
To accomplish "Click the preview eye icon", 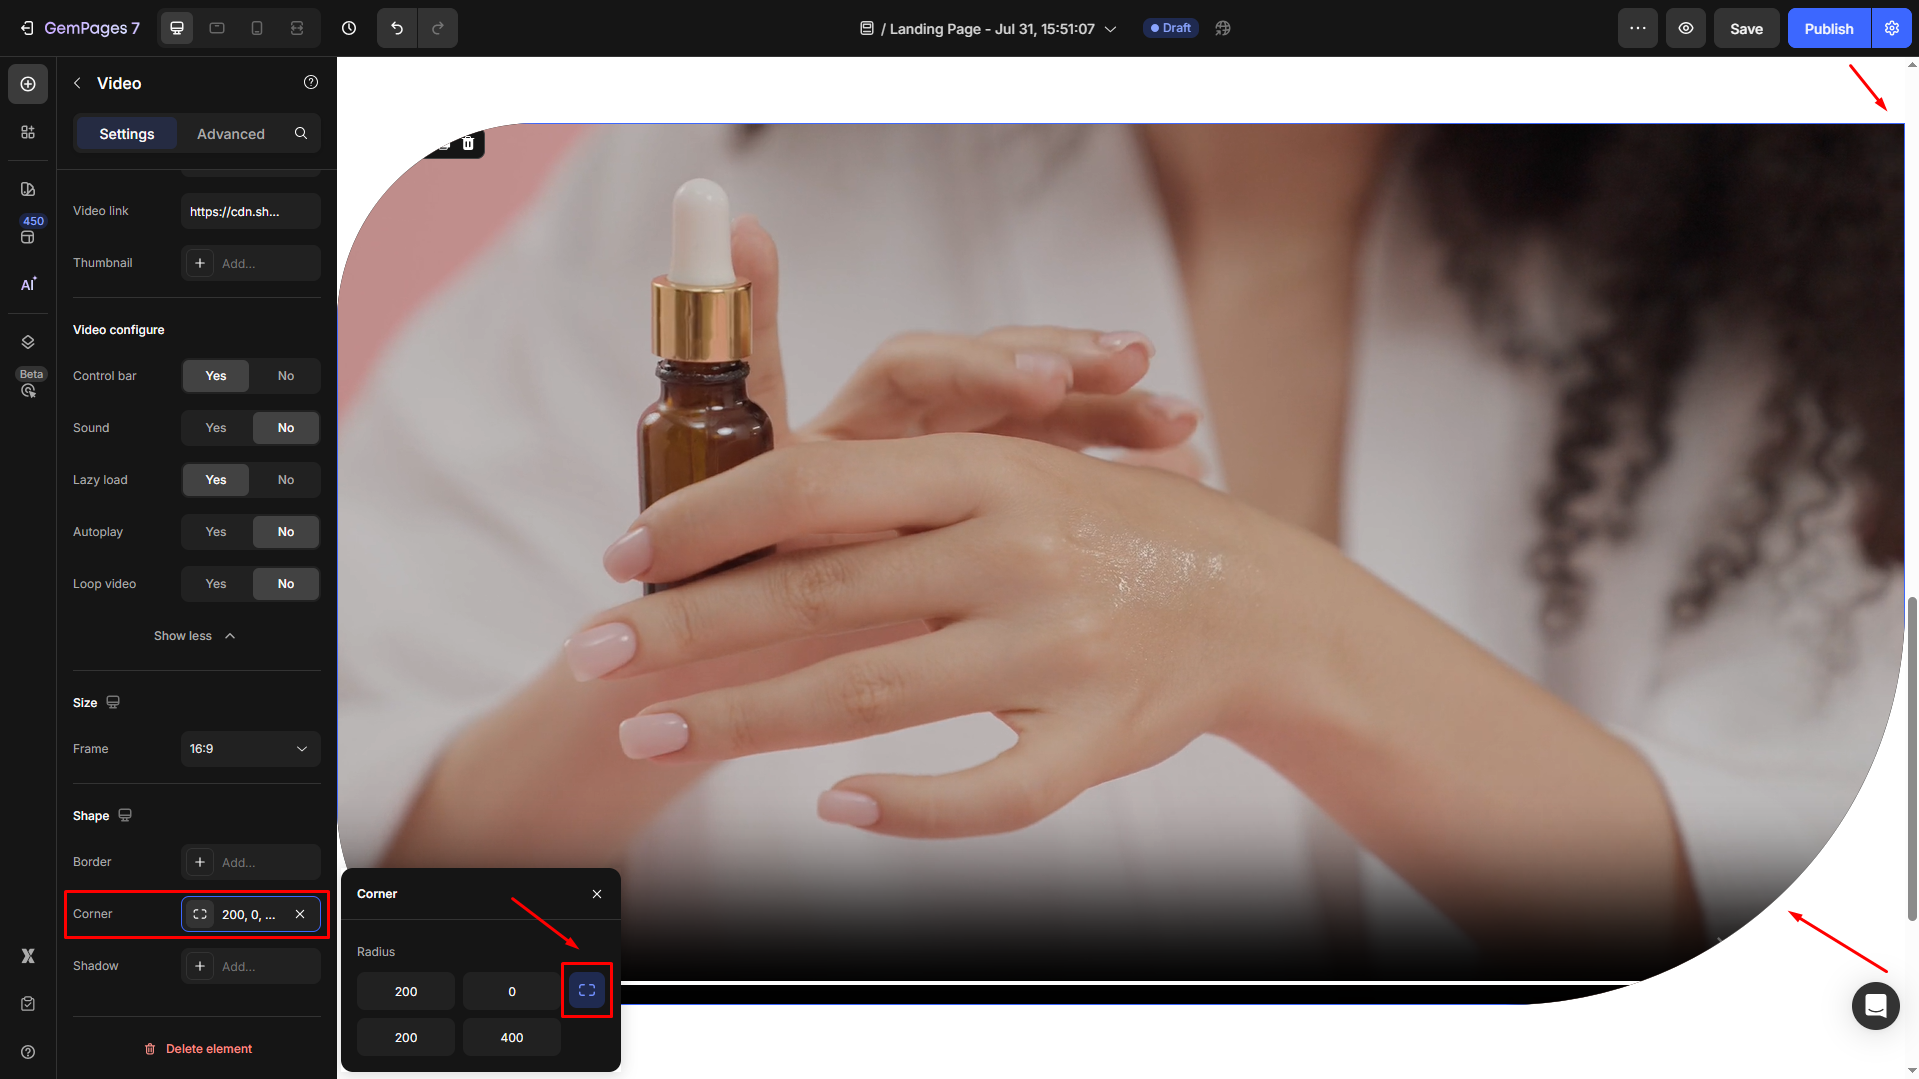I will [1685, 28].
